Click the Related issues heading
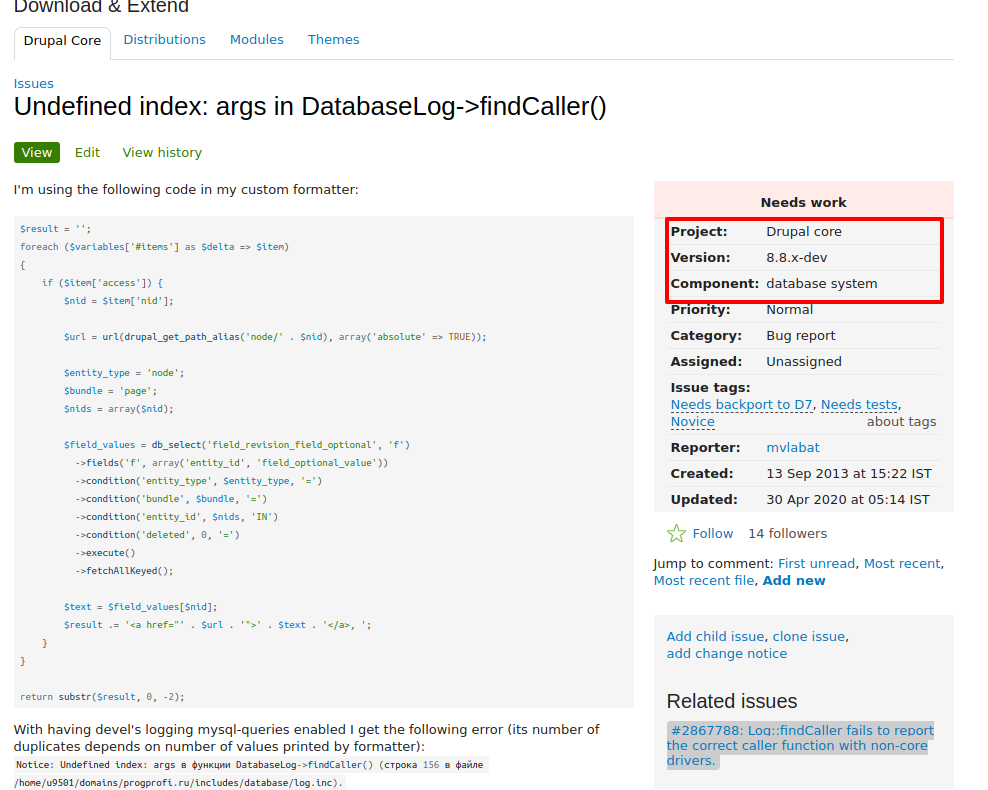The width and height of the screenshot is (988, 790). 732,701
